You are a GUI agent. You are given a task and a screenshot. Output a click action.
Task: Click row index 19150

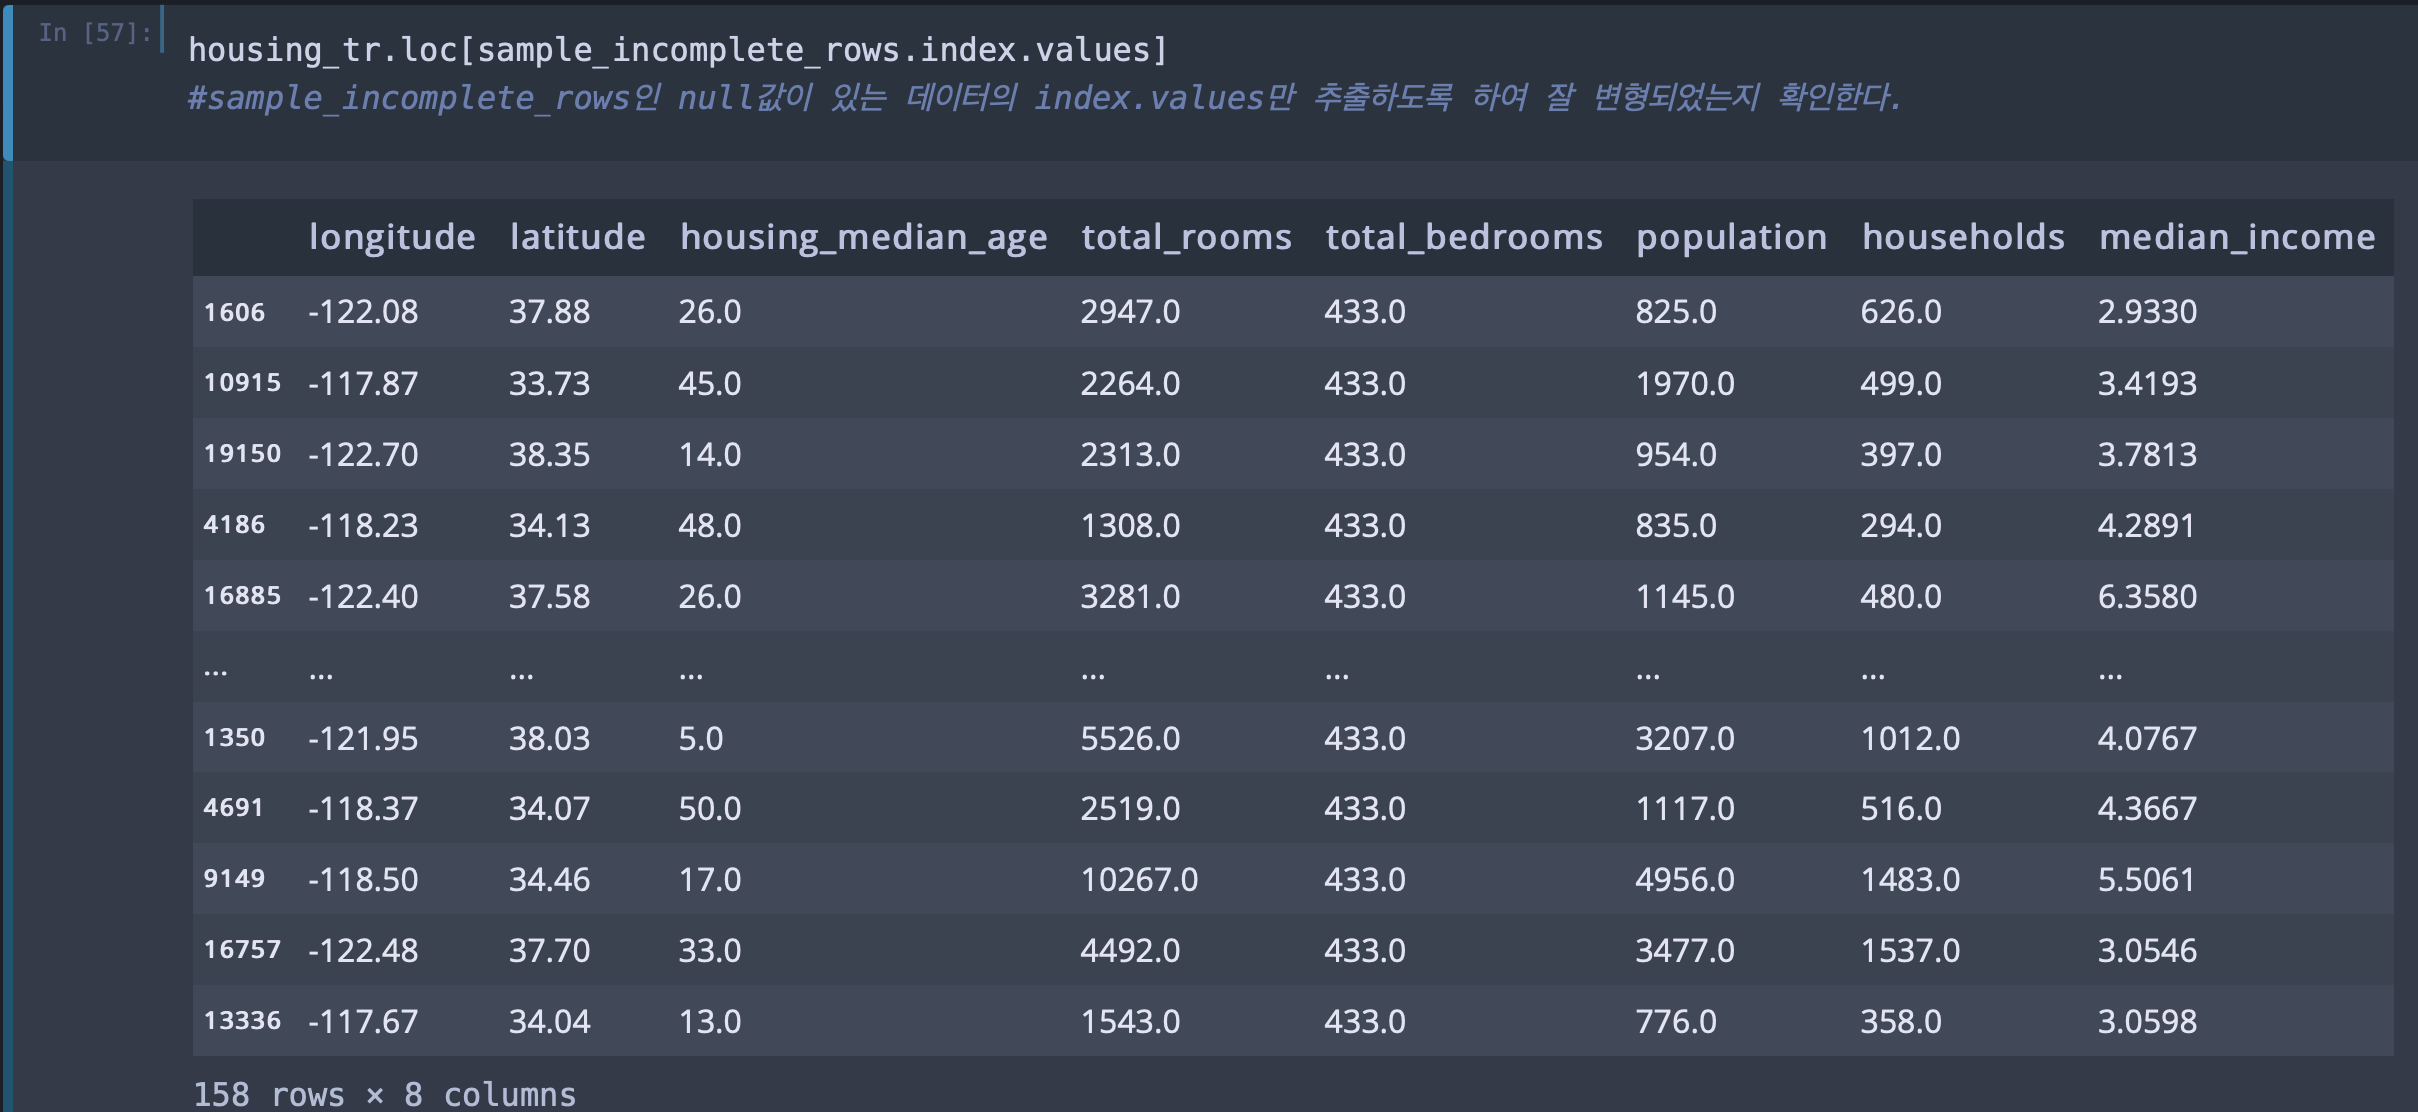coord(242,454)
